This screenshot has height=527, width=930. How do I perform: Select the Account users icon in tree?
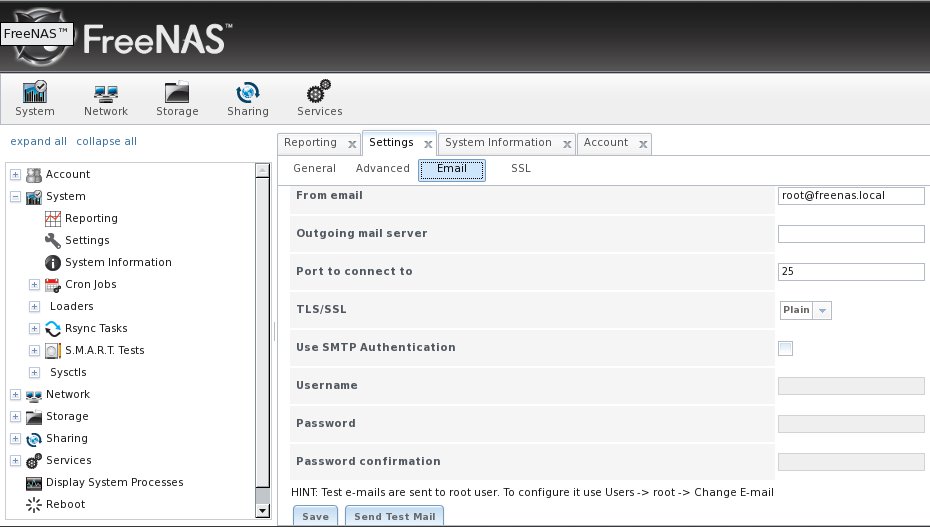tap(34, 174)
